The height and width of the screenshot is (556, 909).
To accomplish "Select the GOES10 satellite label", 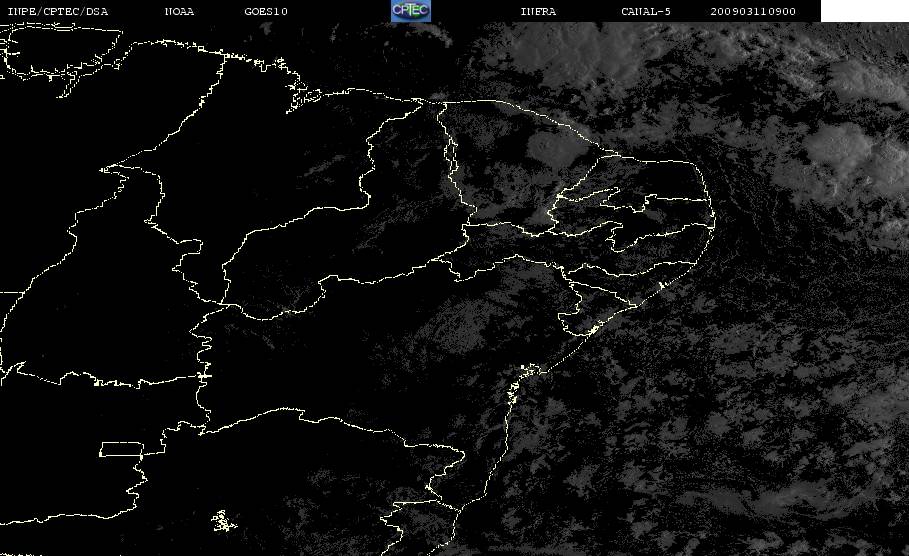I will 266,12.
